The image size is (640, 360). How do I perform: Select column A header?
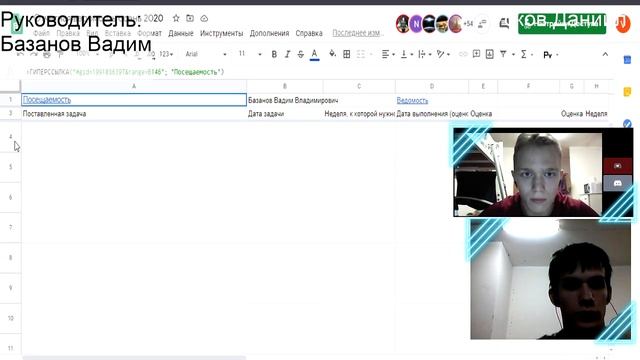tap(134, 86)
